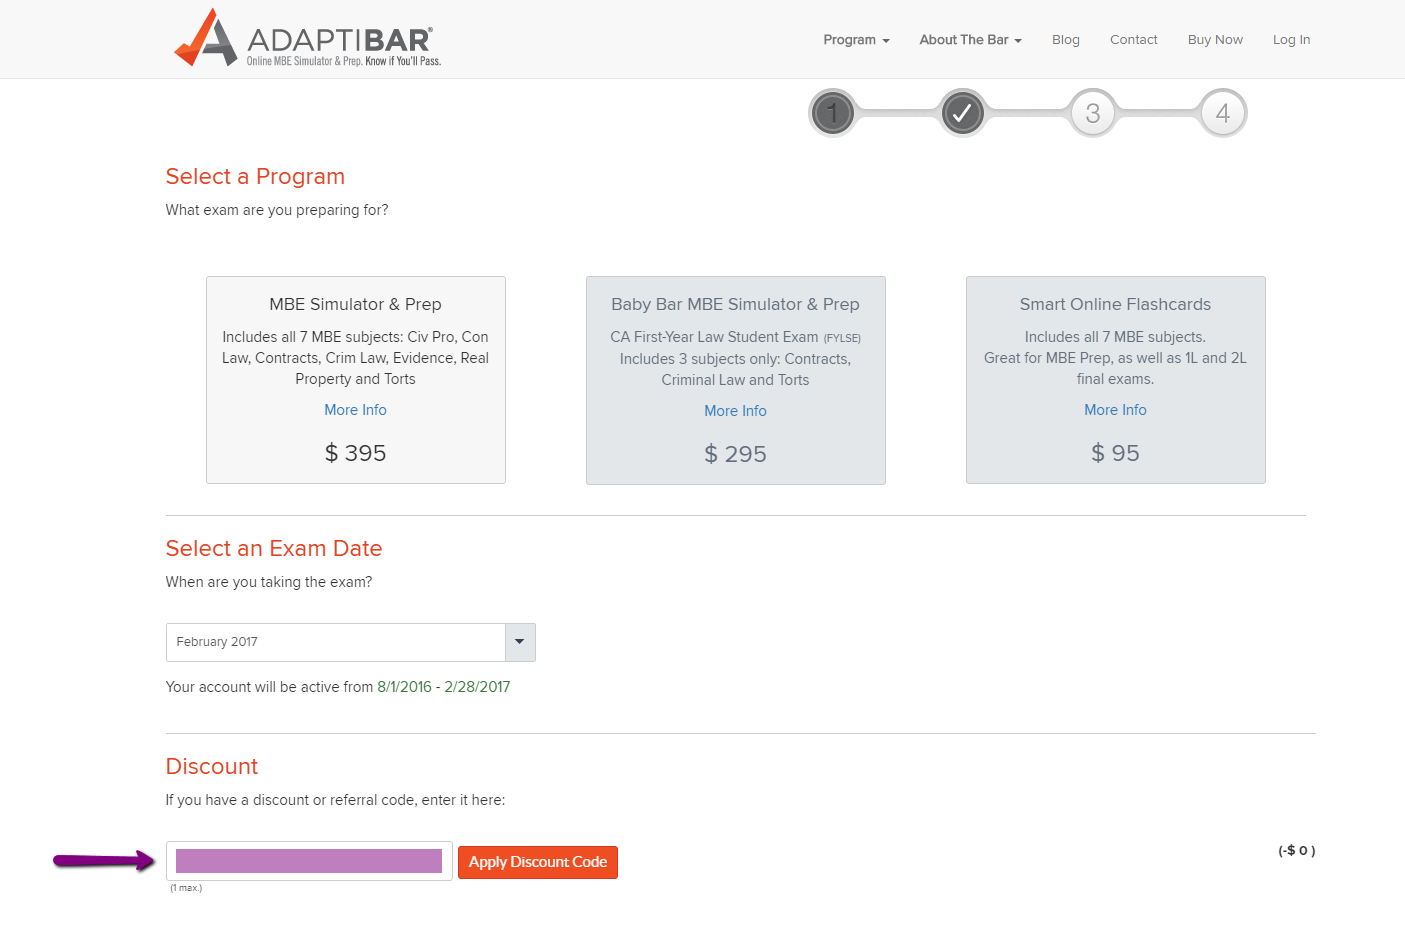Go to the Contact page
Screen dimensions: 1405x925
[1133, 40]
